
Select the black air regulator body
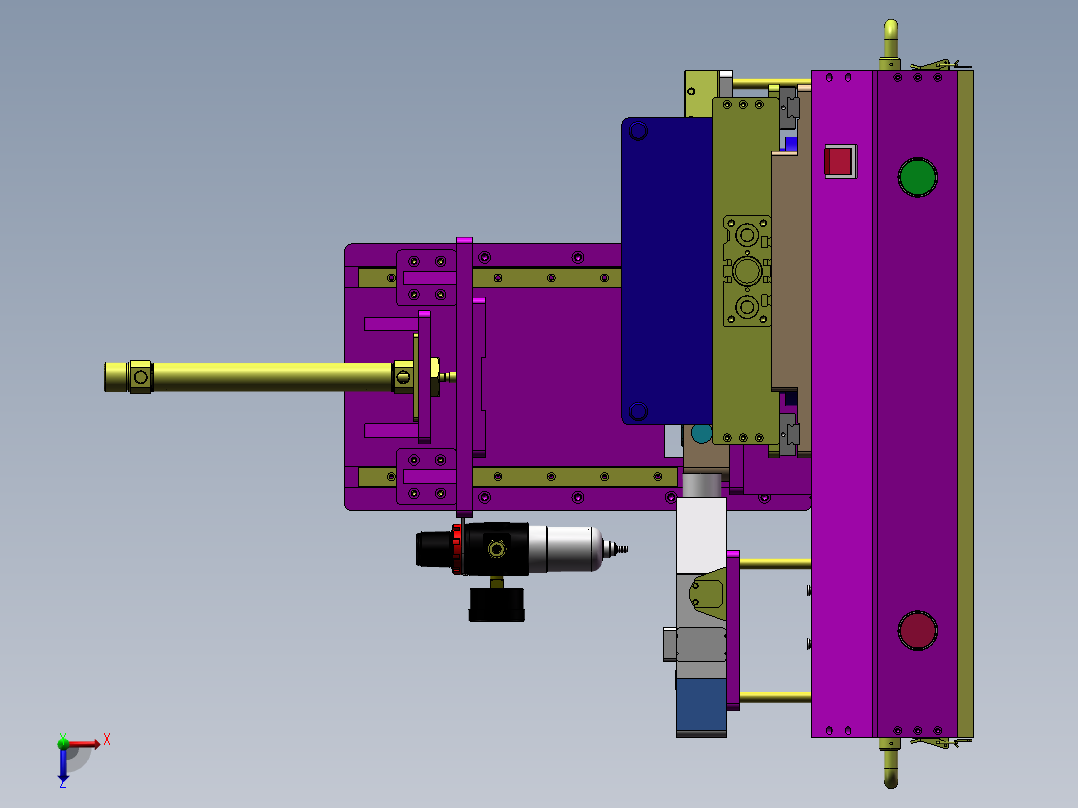[496, 549]
